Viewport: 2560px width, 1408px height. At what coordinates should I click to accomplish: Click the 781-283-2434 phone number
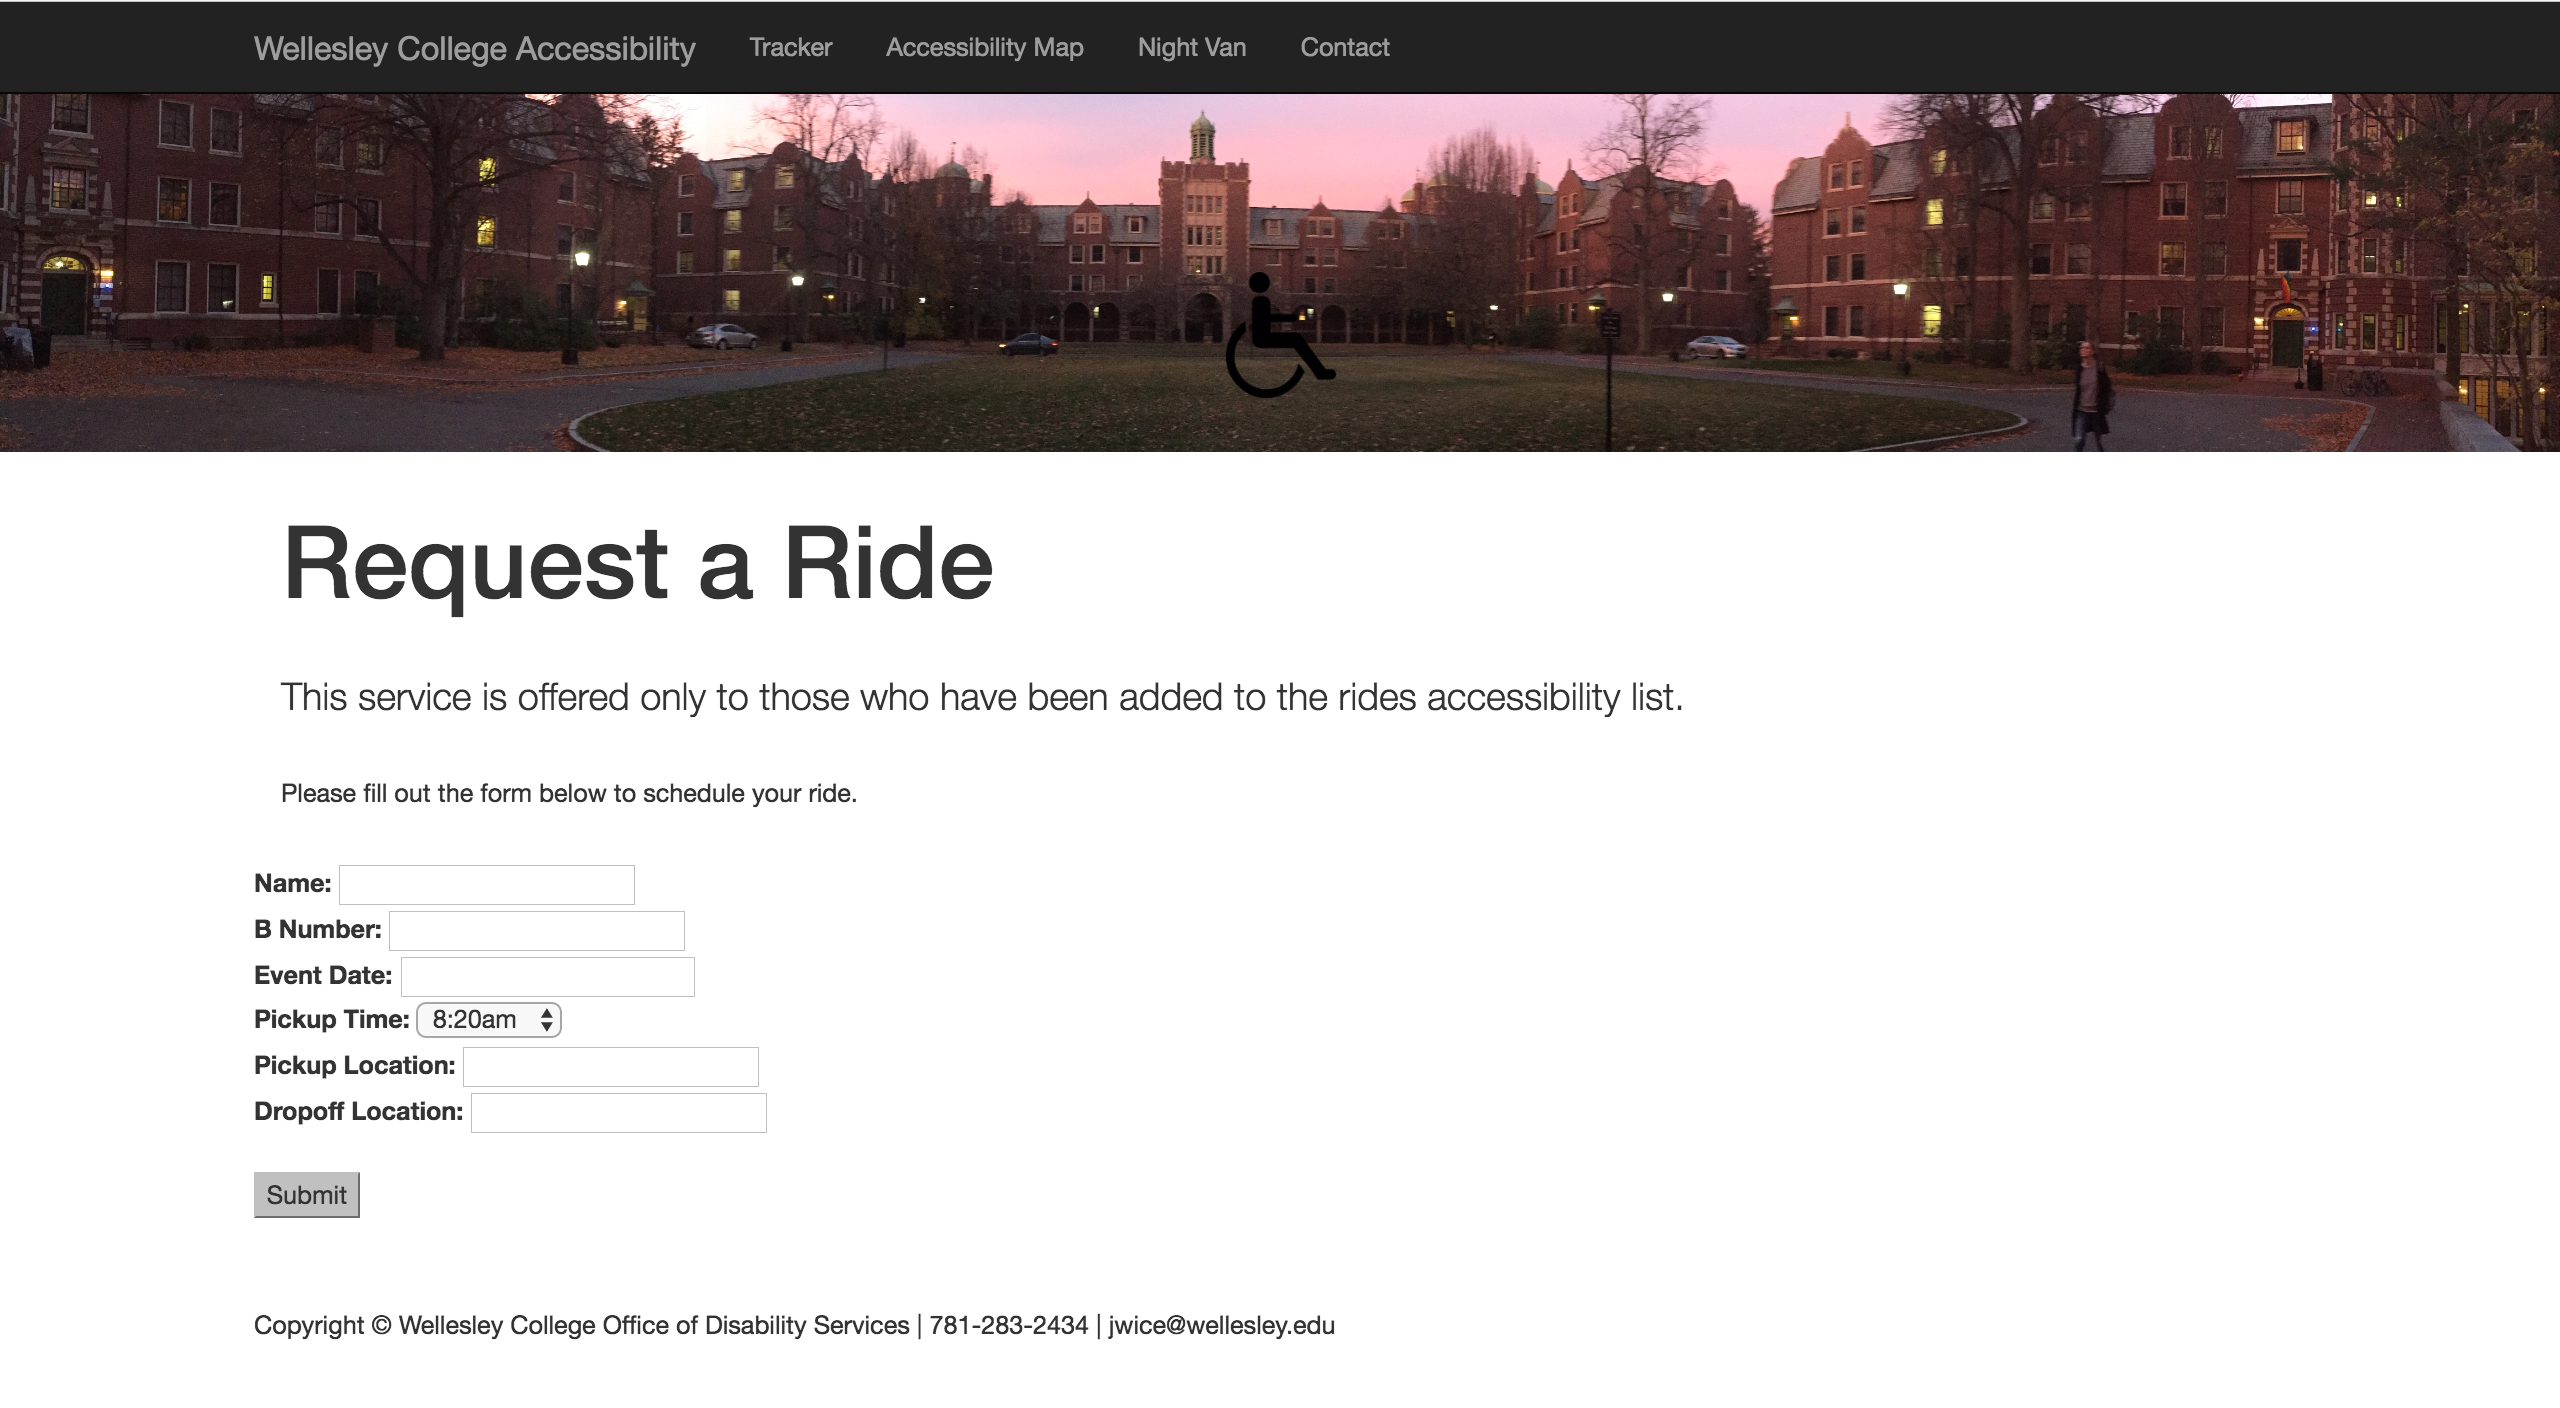tap(1008, 1326)
